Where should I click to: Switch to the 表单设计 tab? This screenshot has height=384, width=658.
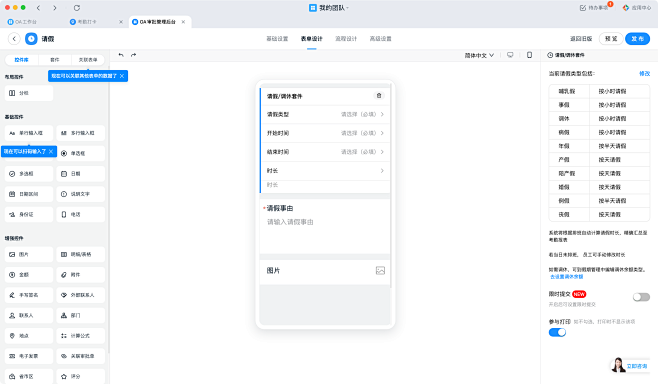[311, 39]
